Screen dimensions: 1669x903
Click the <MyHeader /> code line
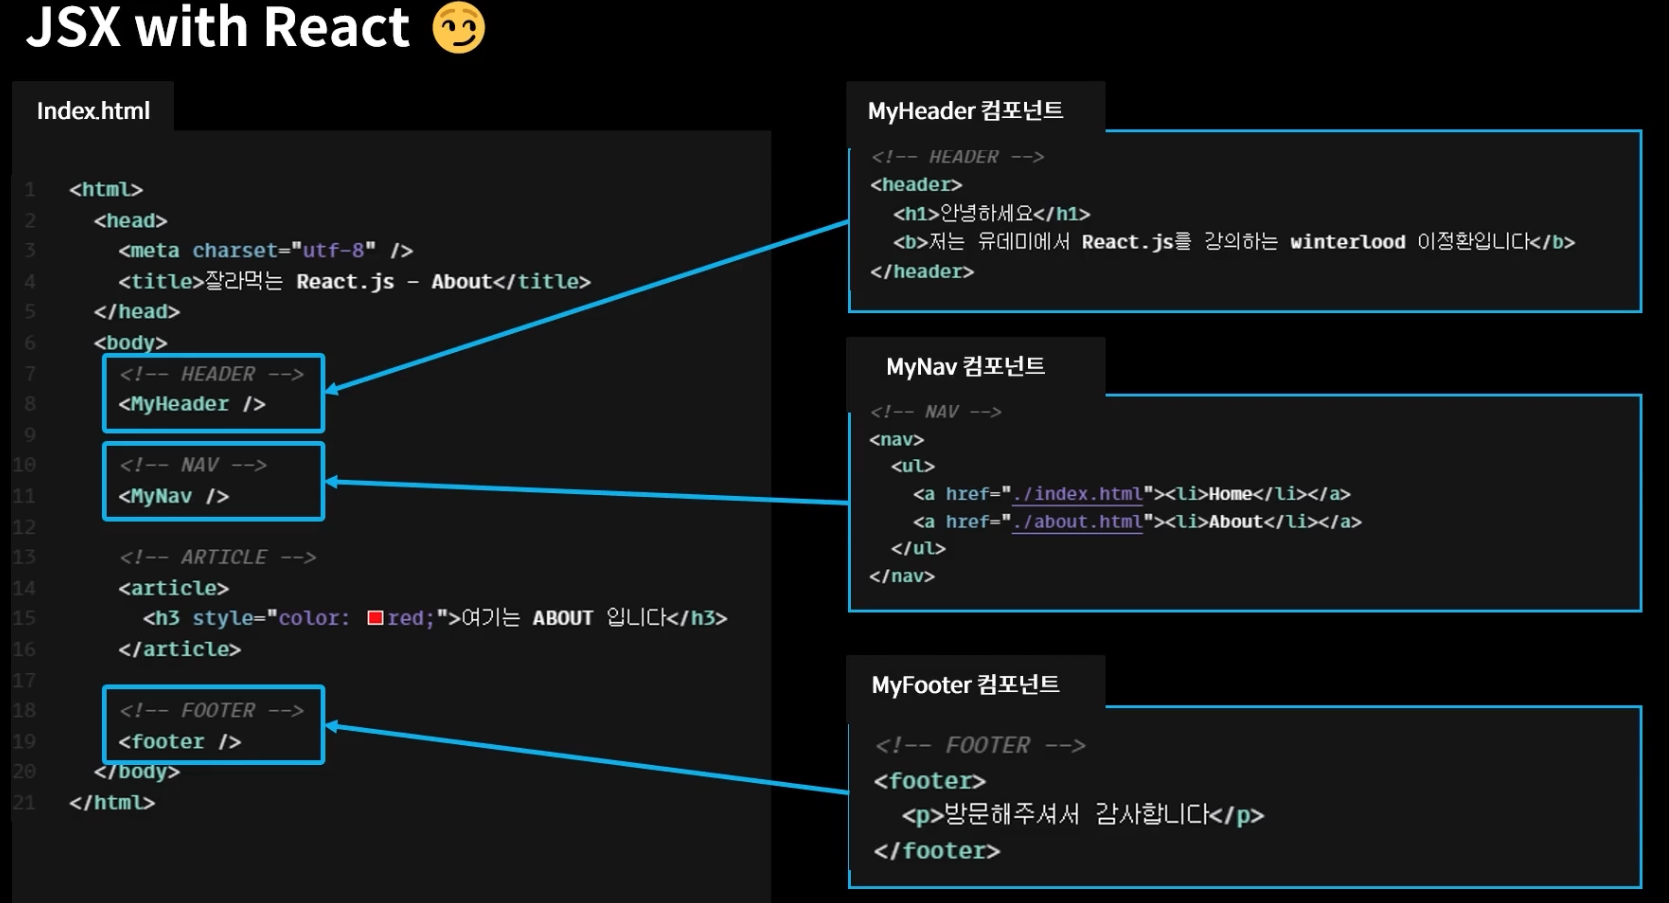192,404
